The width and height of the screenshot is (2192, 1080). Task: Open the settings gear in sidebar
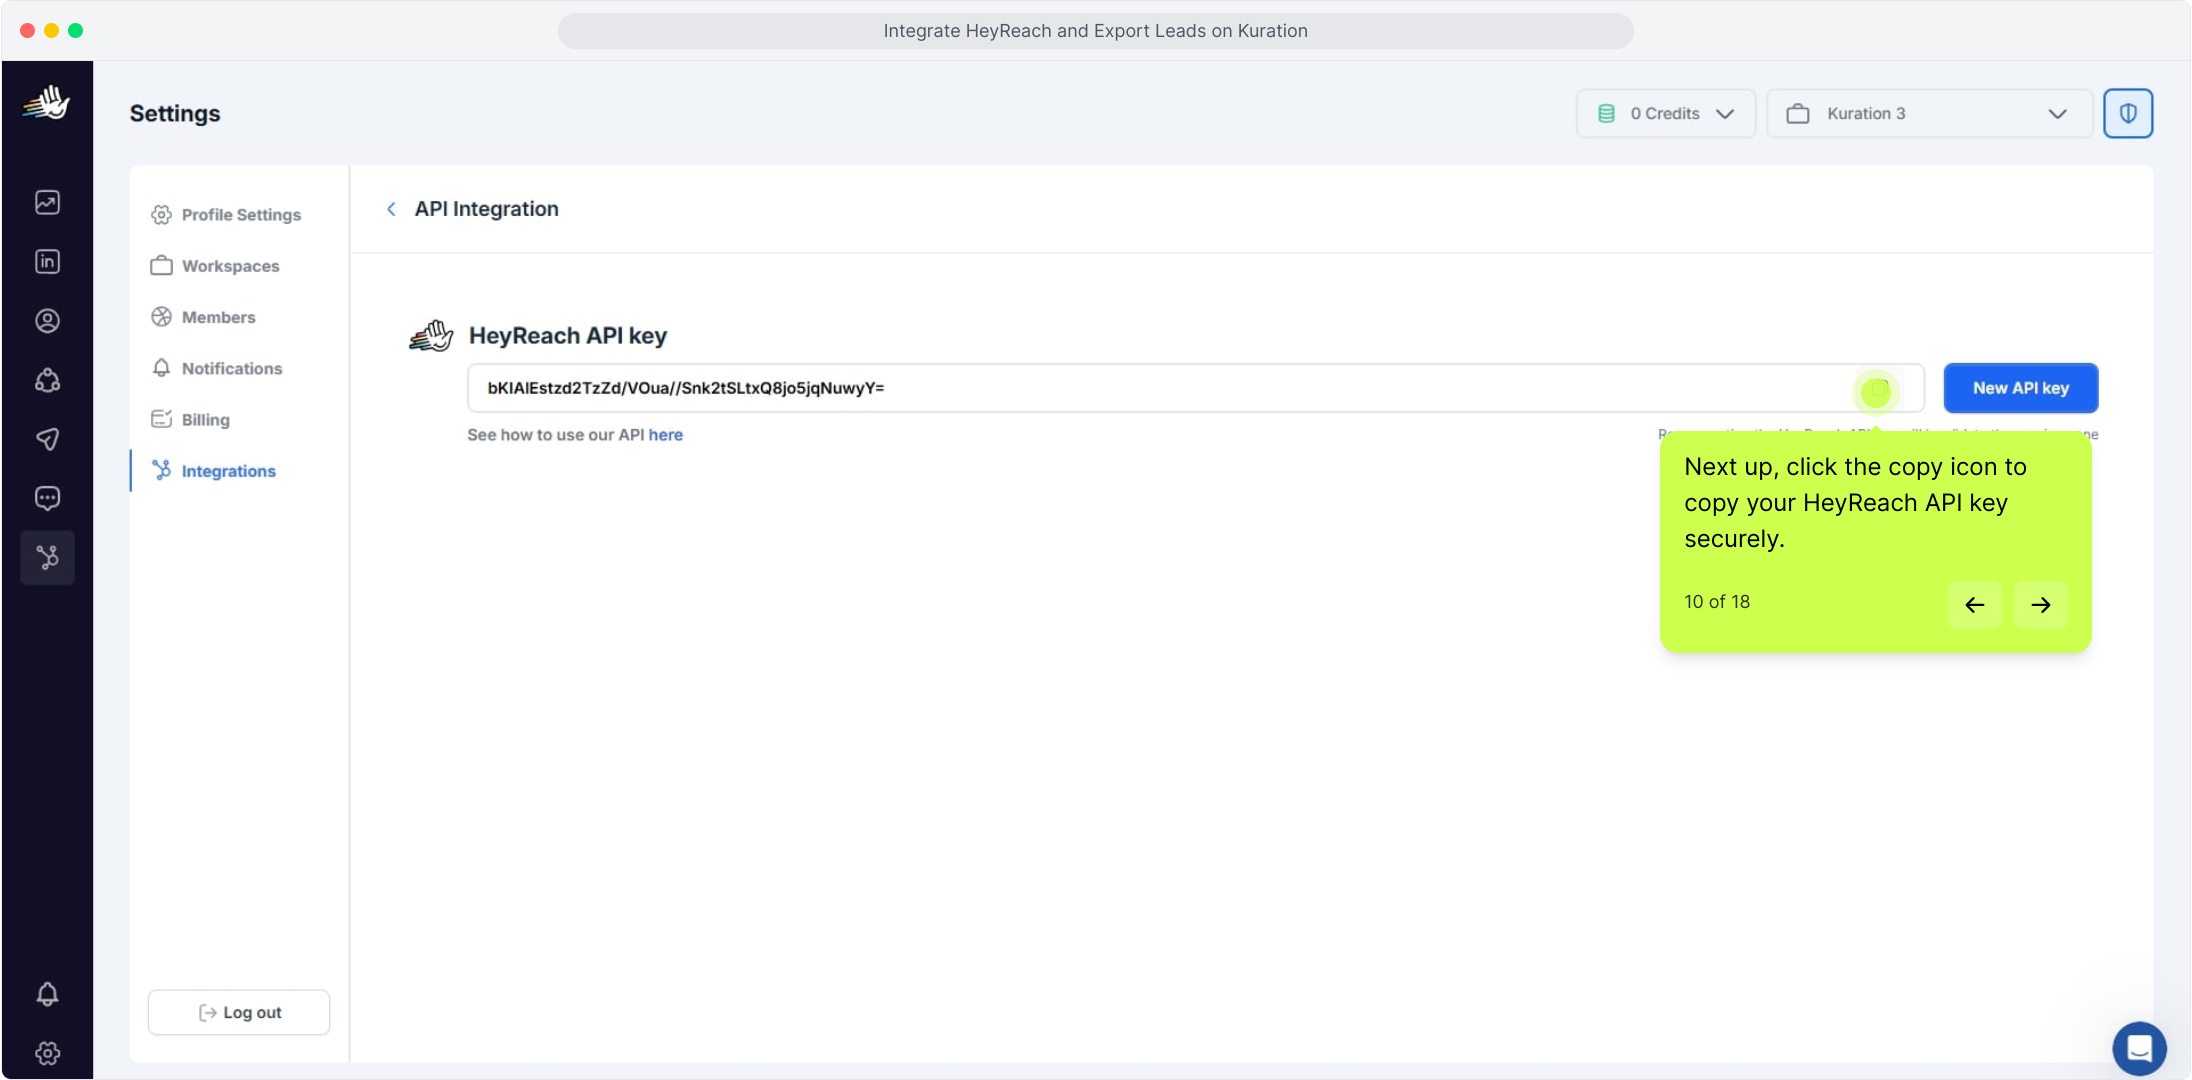click(47, 1053)
